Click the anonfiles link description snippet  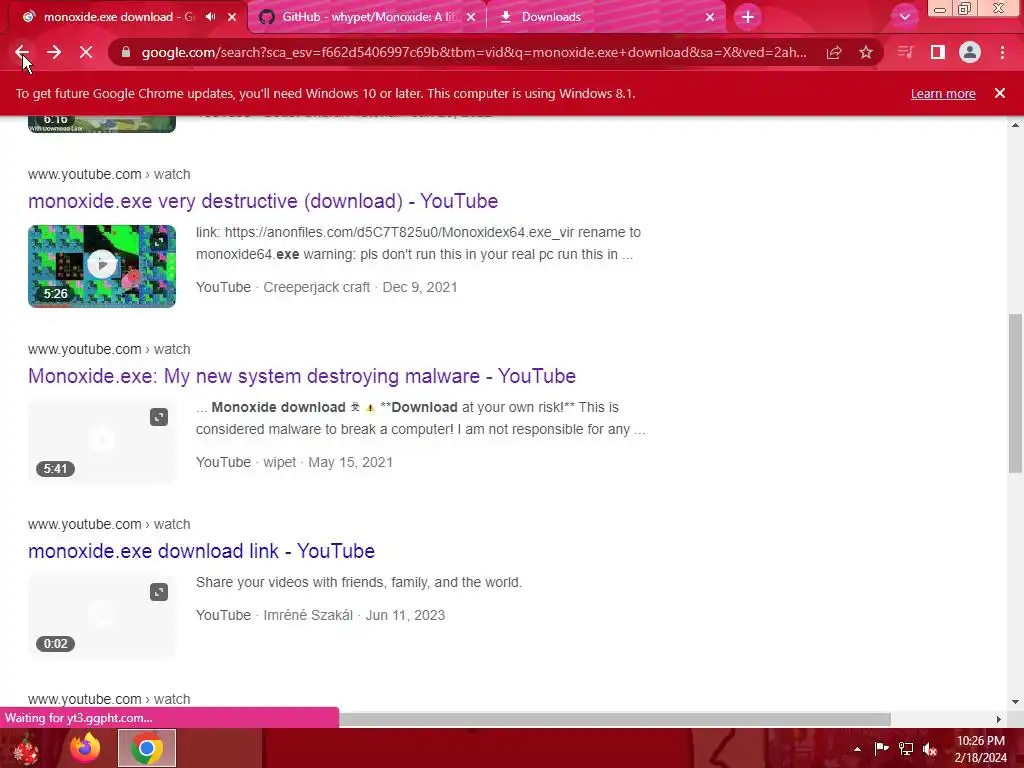click(418, 244)
